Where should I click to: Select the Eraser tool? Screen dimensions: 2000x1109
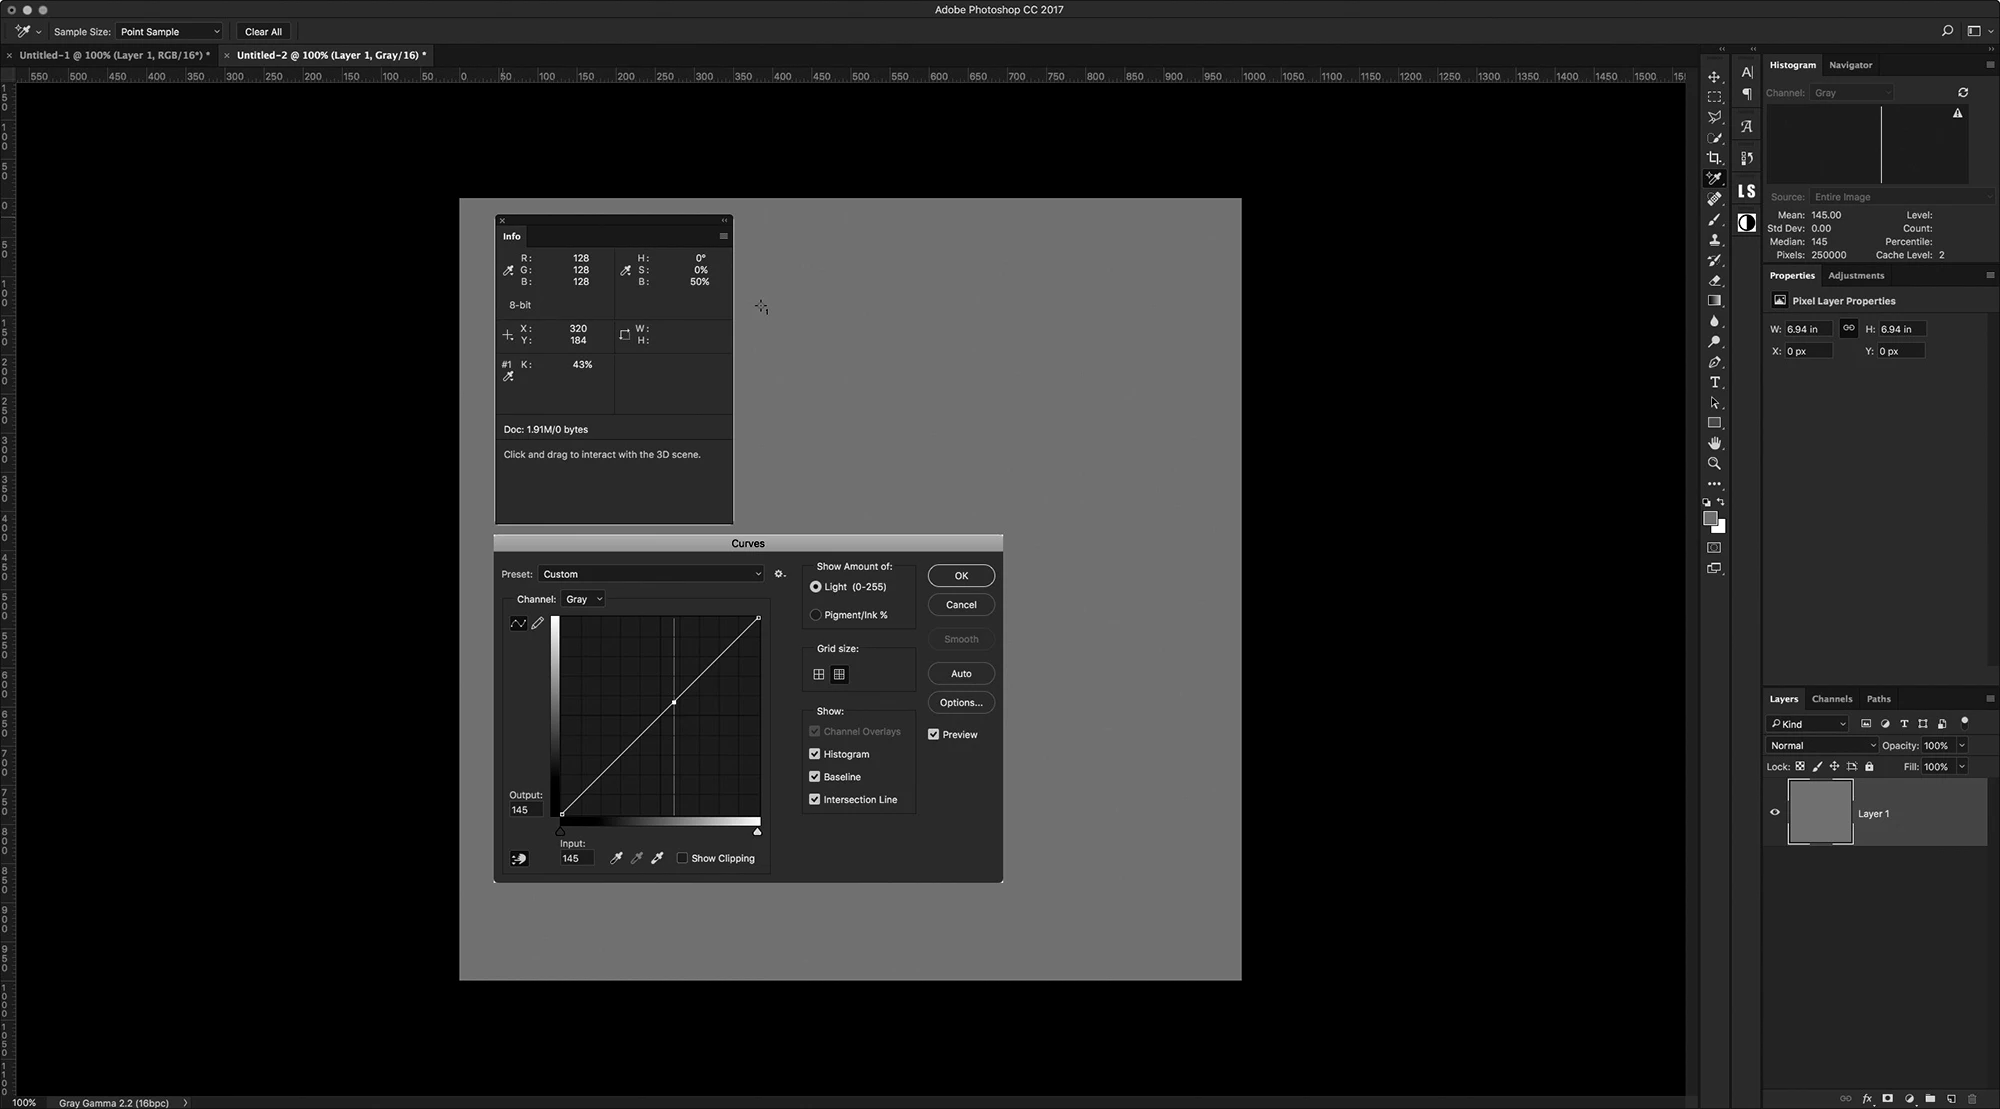1714,281
